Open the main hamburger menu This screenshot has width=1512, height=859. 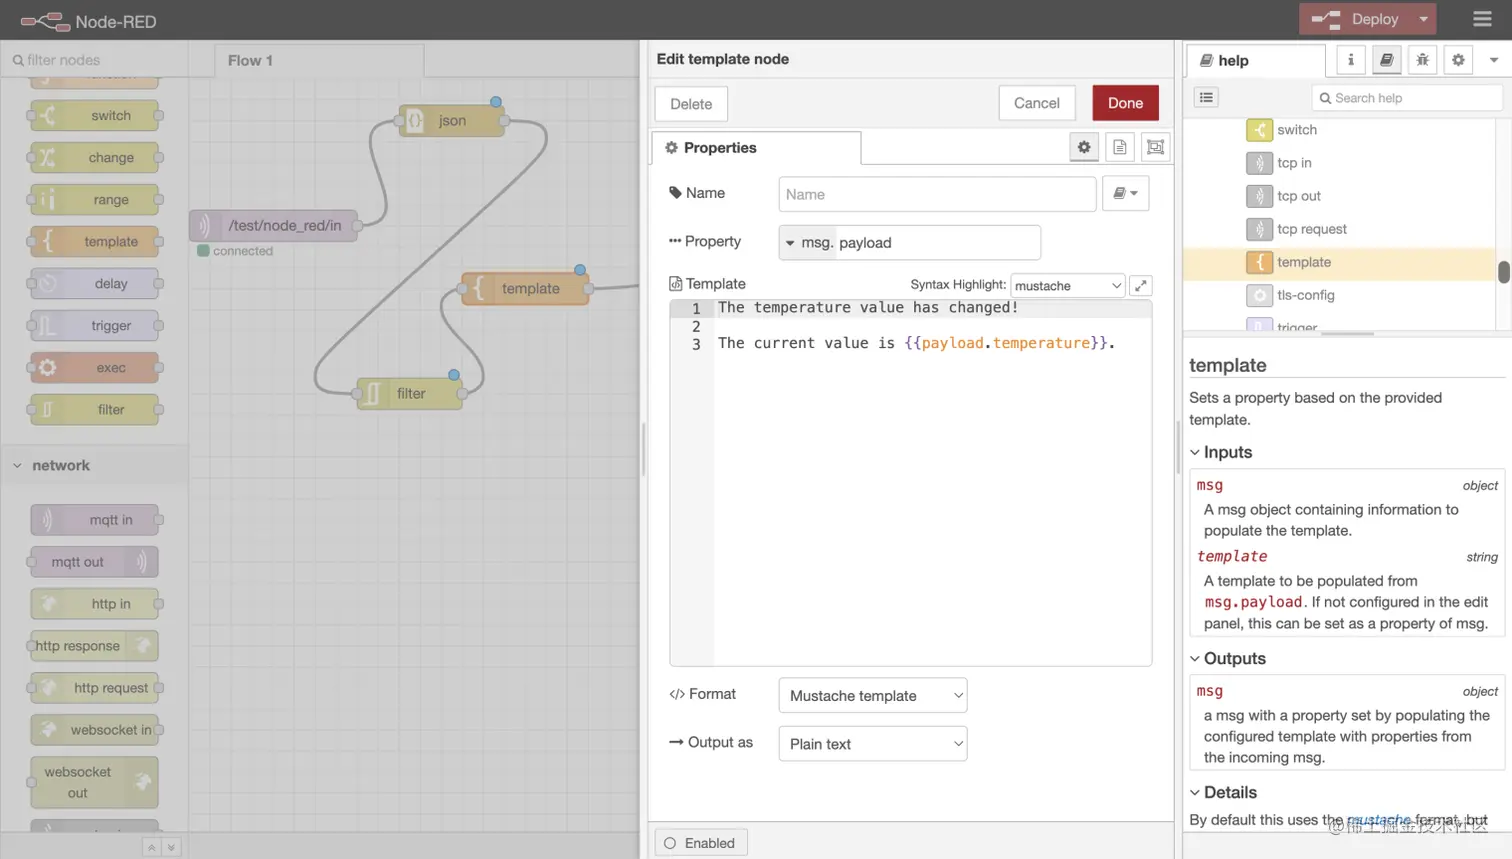coord(1483,19)
